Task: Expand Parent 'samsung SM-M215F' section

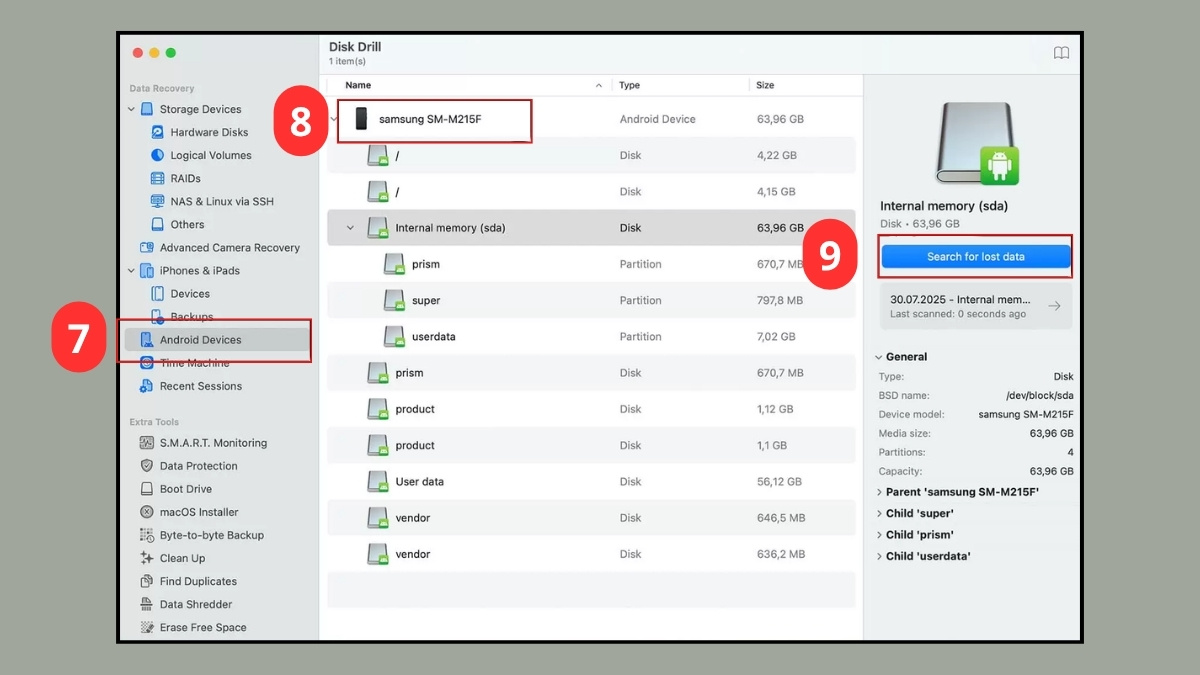Action: 878,492
